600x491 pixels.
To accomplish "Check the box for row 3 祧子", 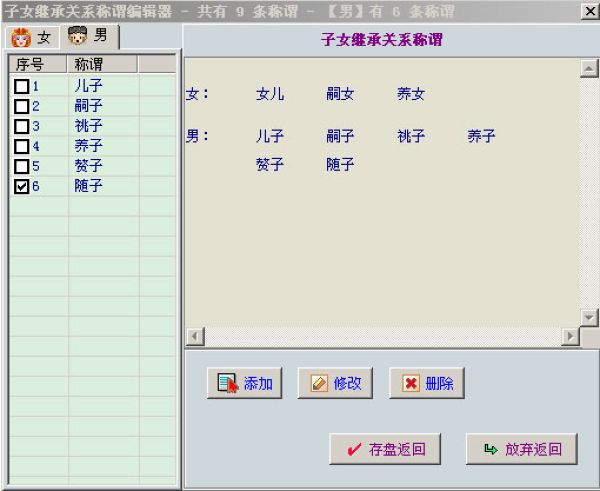I will (21, 126).
